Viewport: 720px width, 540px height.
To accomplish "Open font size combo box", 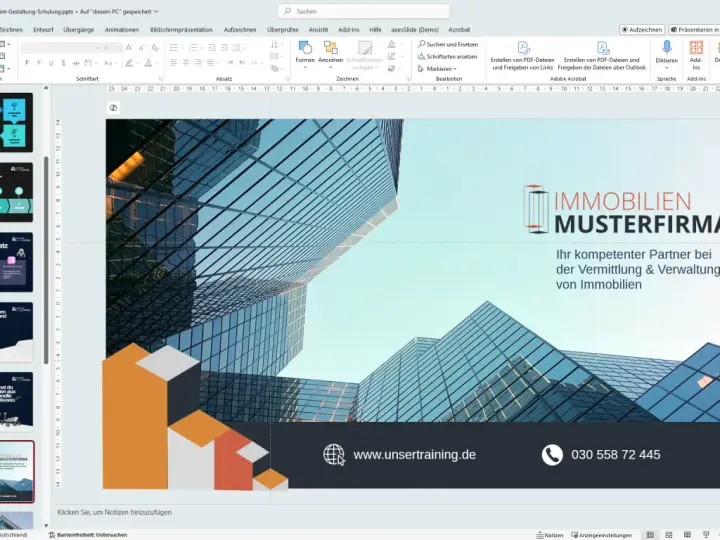I will tap(112, 48).
